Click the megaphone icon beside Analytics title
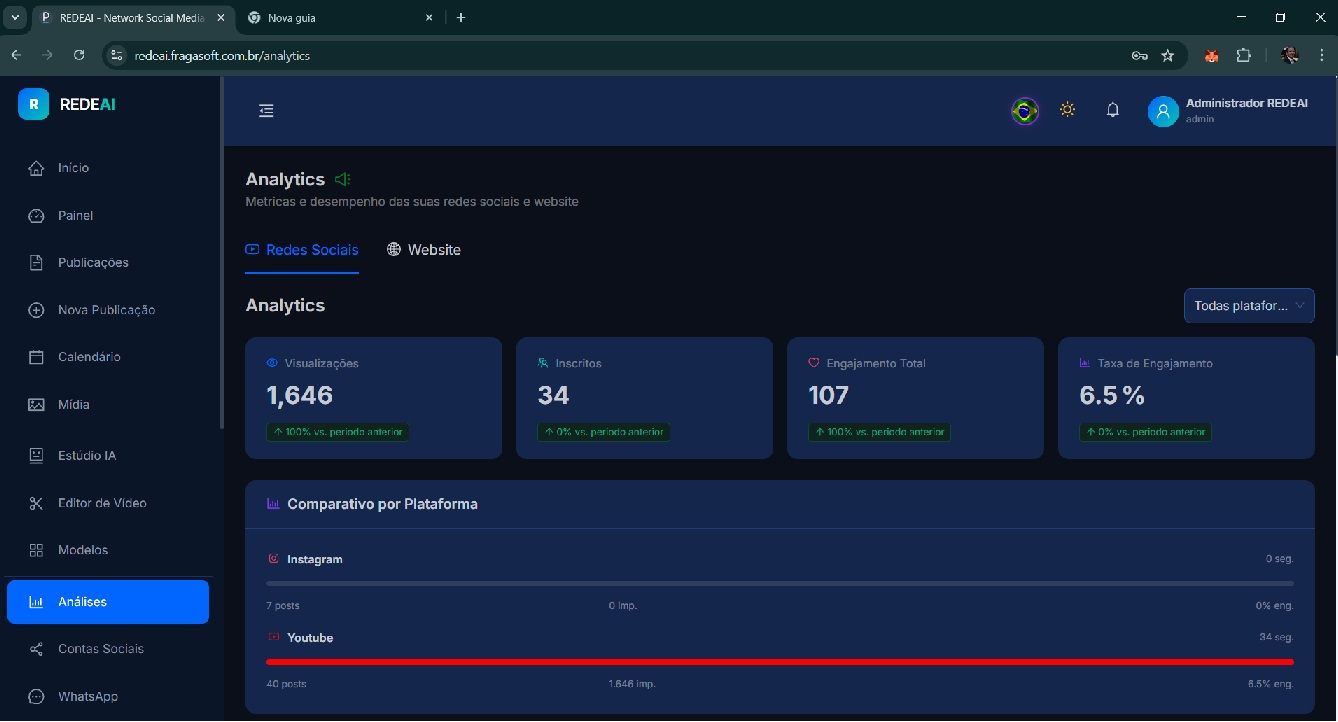This screenshot has width=1338, height=722. click(343, 180)
